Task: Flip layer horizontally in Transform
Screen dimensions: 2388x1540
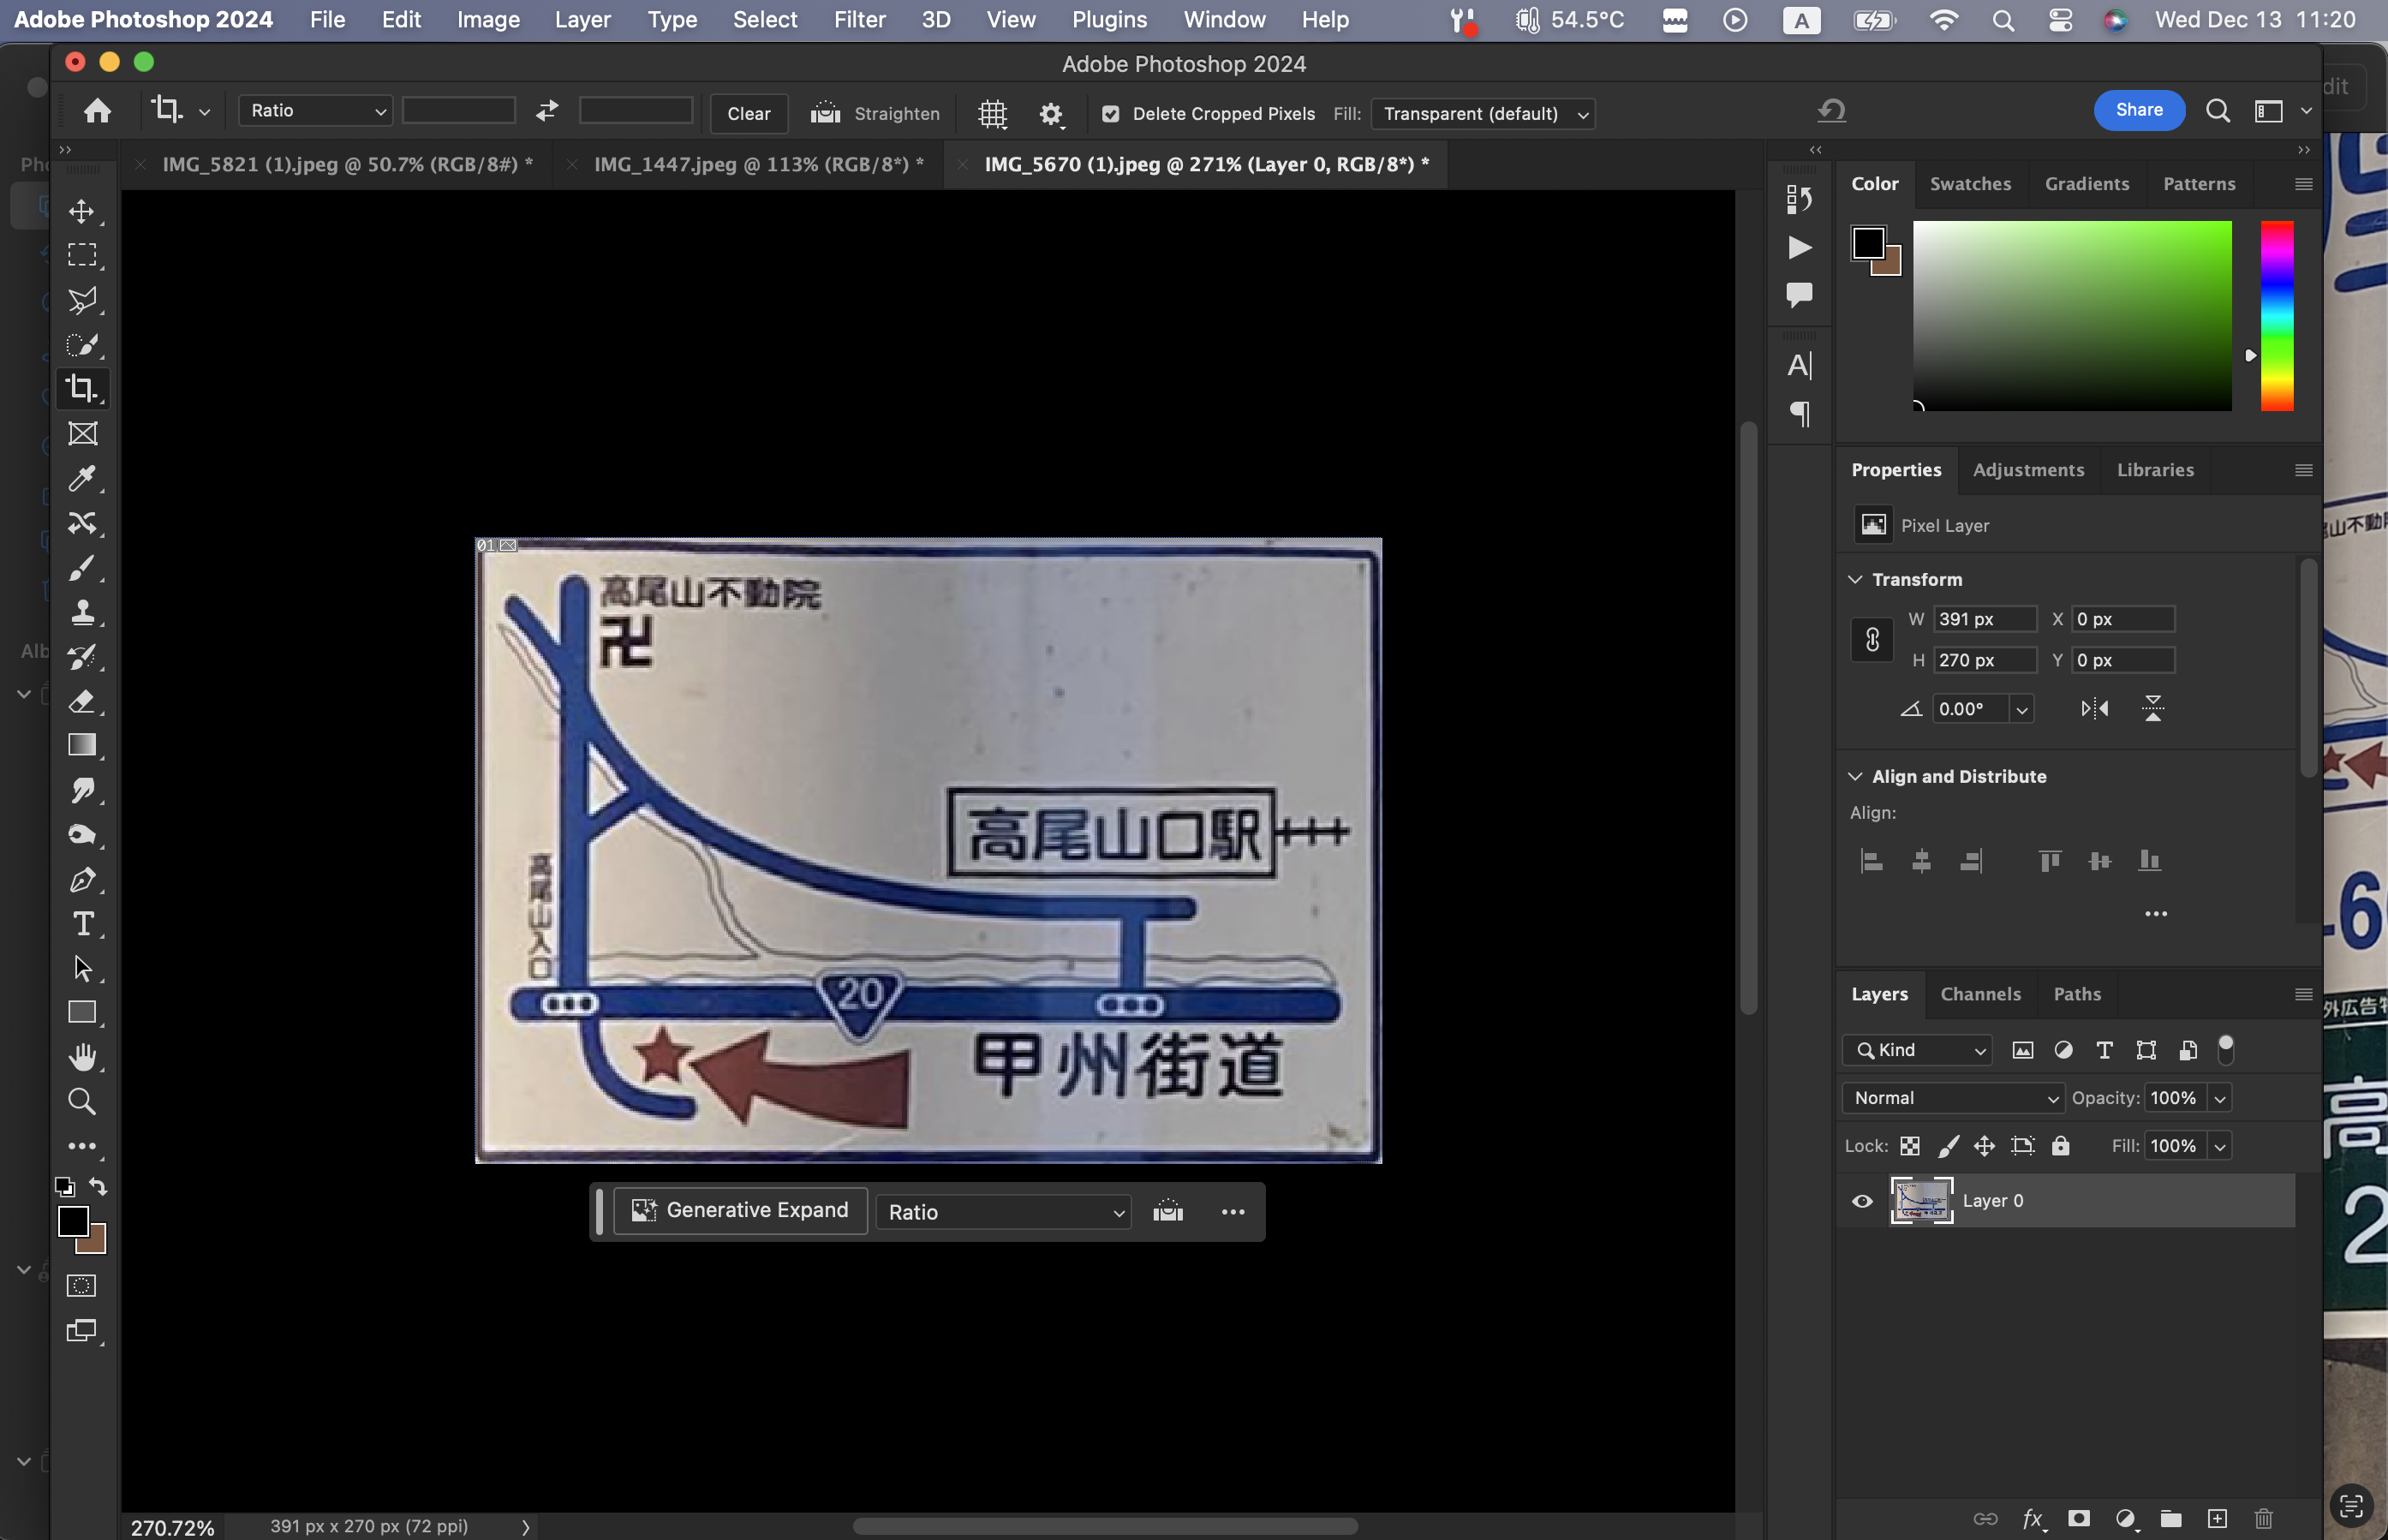Action: [x=2094, y=709]
